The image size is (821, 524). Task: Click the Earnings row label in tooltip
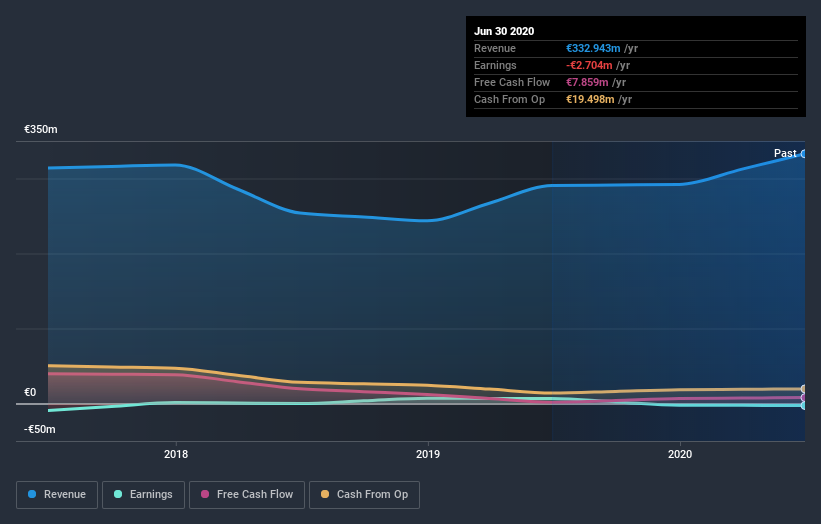[495, 65]
